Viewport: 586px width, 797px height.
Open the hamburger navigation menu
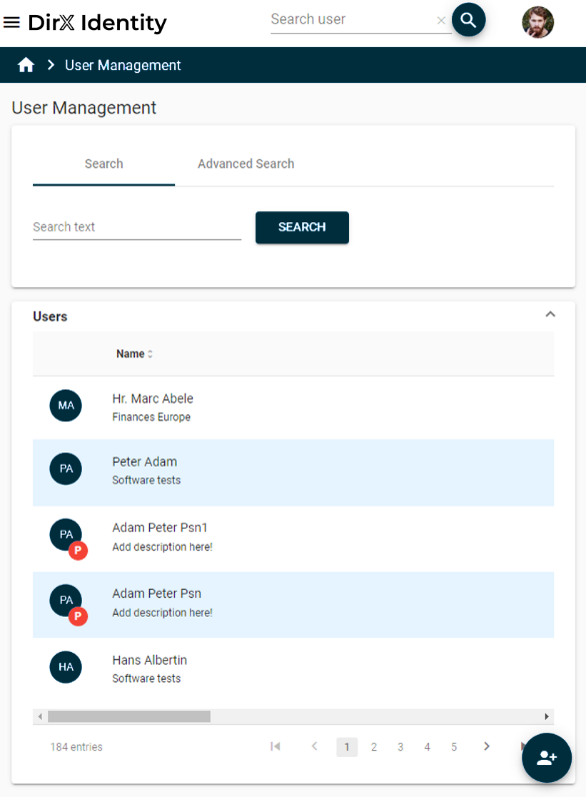pos(12,22)
